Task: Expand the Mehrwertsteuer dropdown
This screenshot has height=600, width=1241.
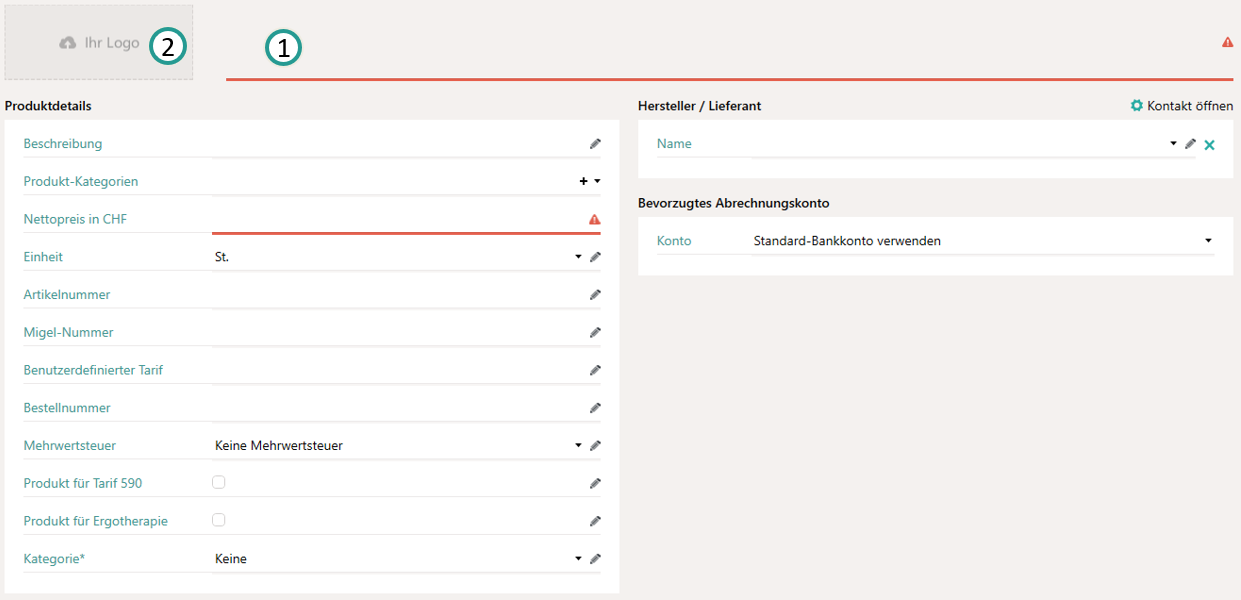Action: [578, 446]
